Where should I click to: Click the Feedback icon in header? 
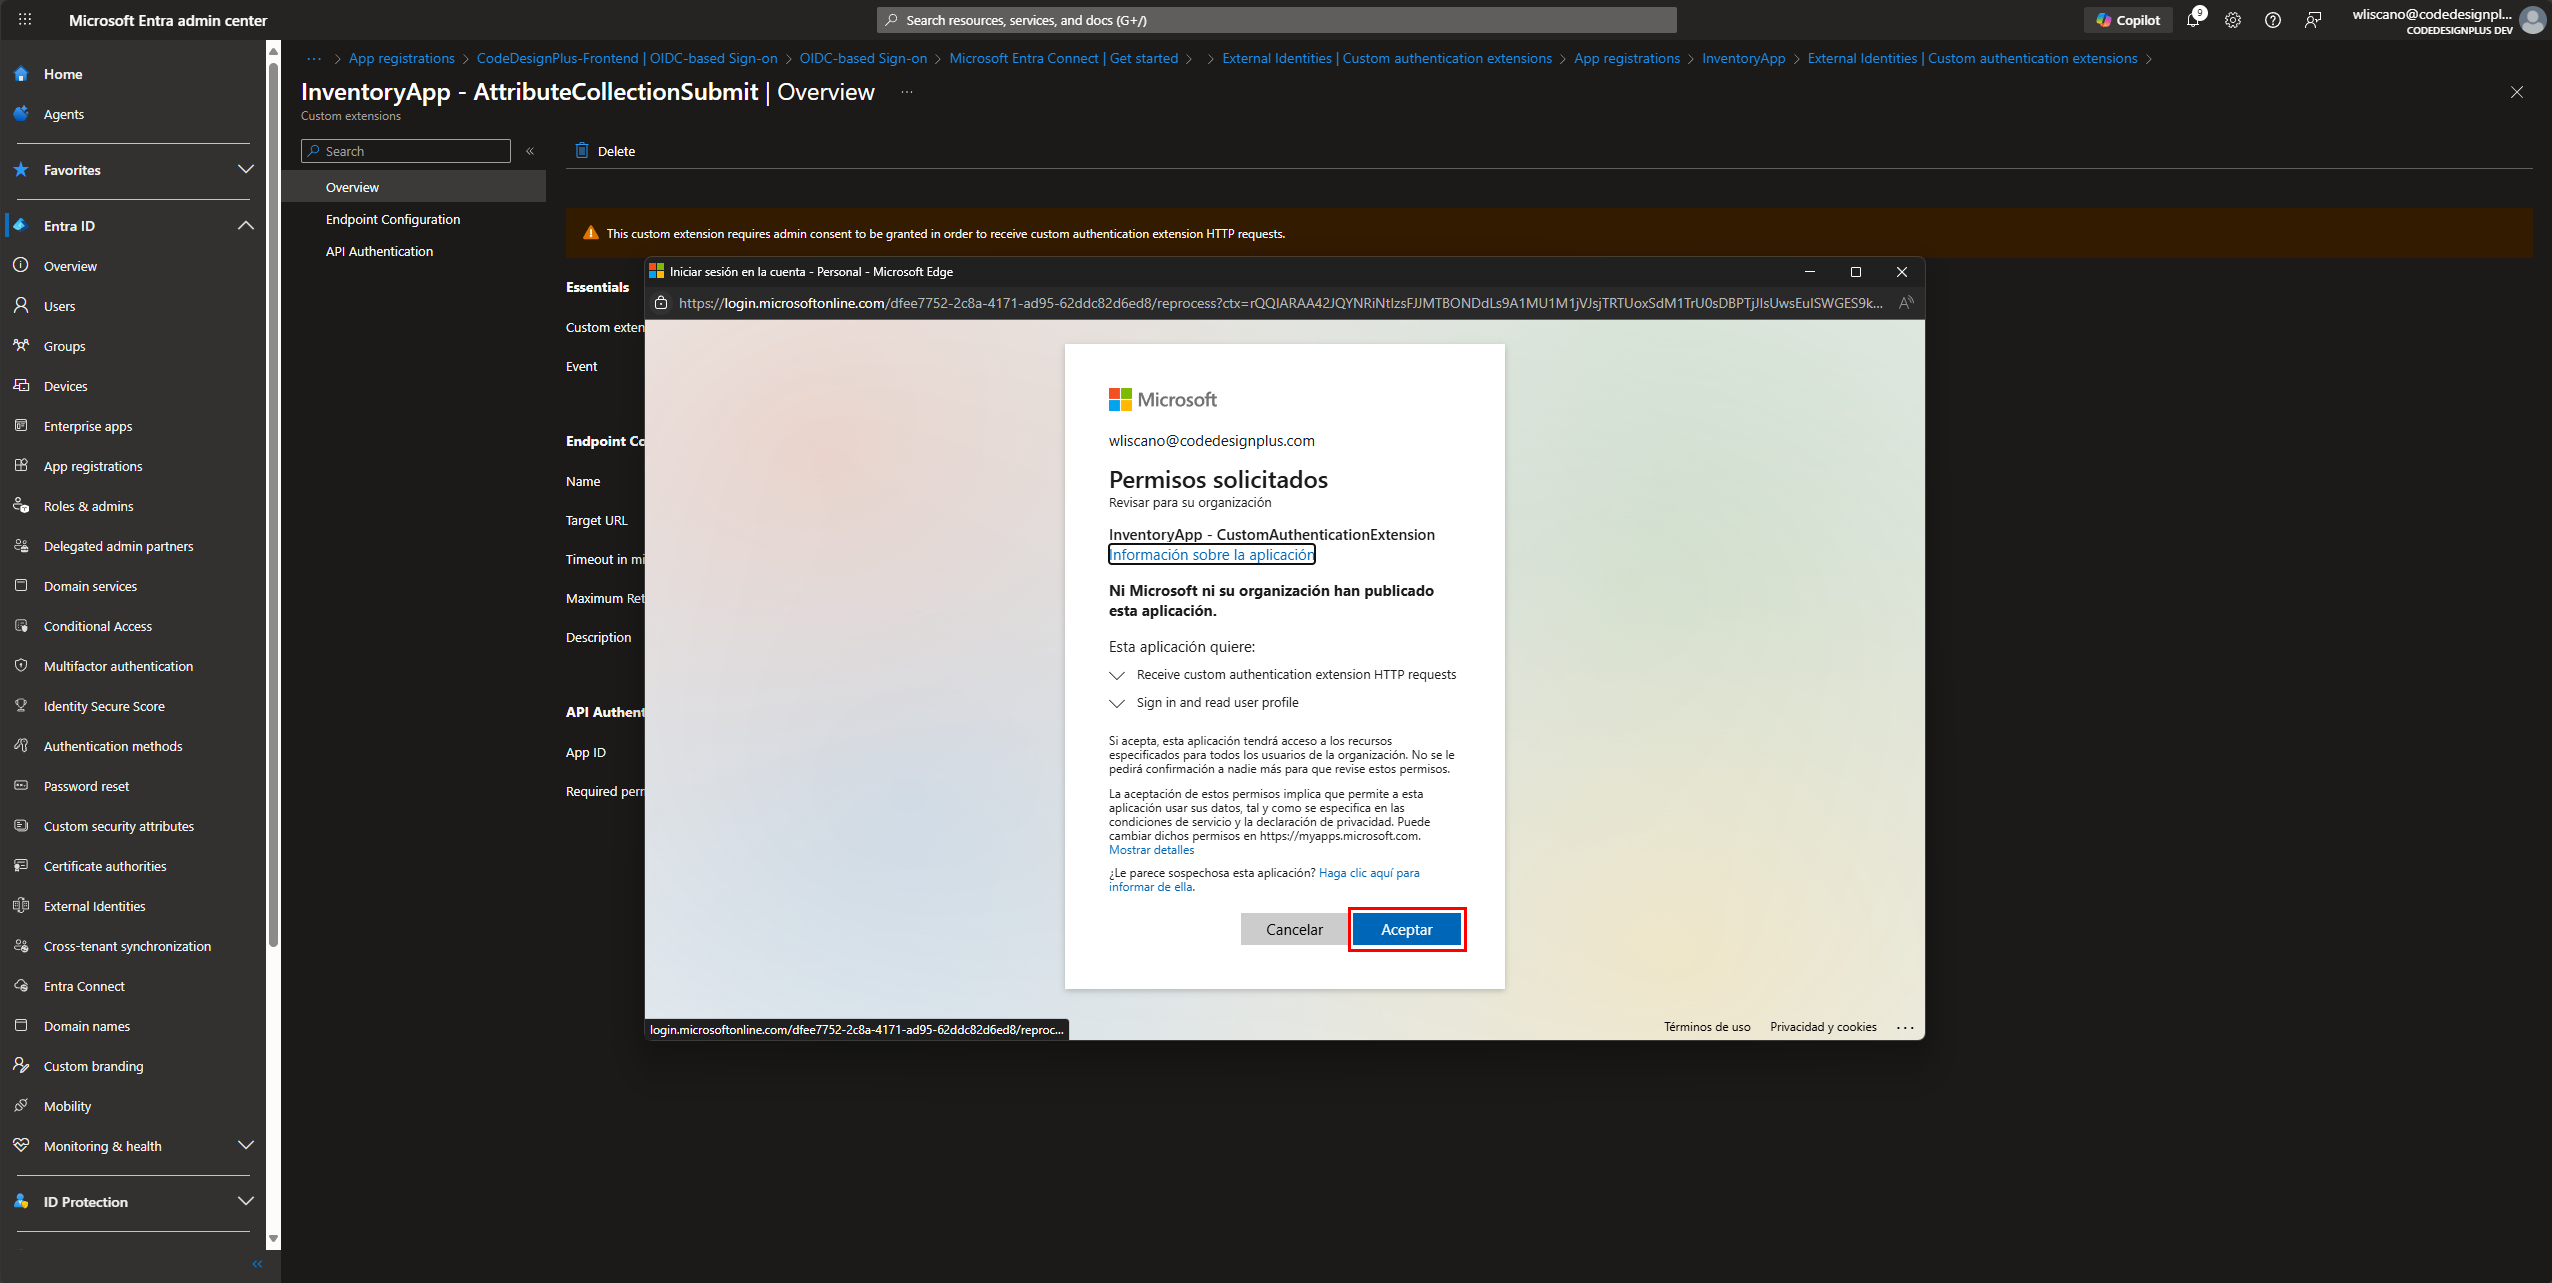point(2313,20)
